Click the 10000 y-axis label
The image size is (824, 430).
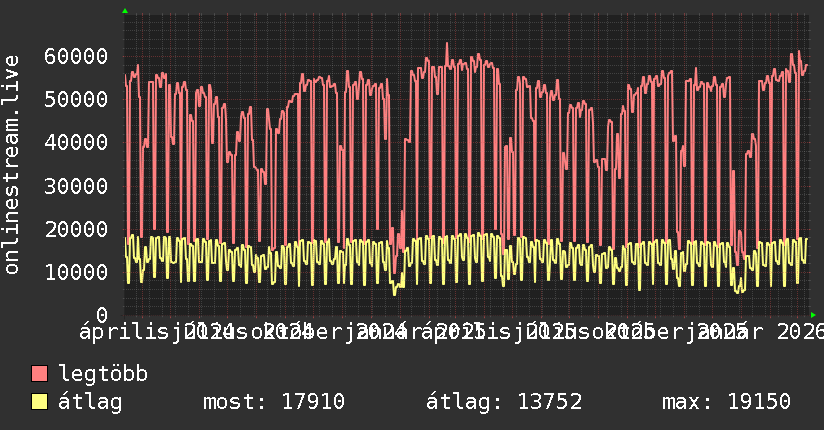coord(76,272)
